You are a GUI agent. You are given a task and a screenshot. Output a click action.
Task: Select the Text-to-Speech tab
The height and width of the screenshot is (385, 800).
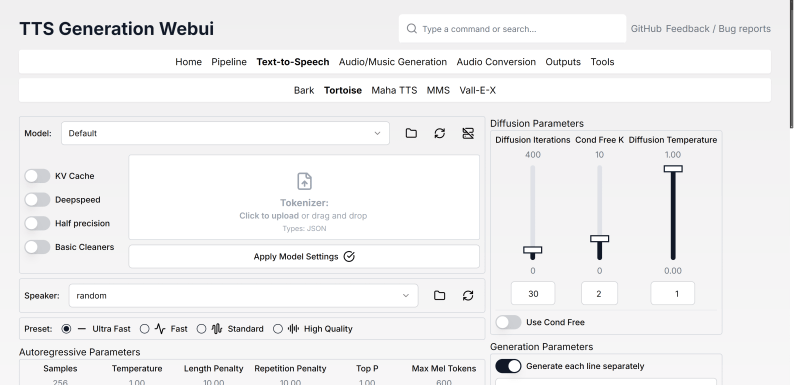coord(293,62)
